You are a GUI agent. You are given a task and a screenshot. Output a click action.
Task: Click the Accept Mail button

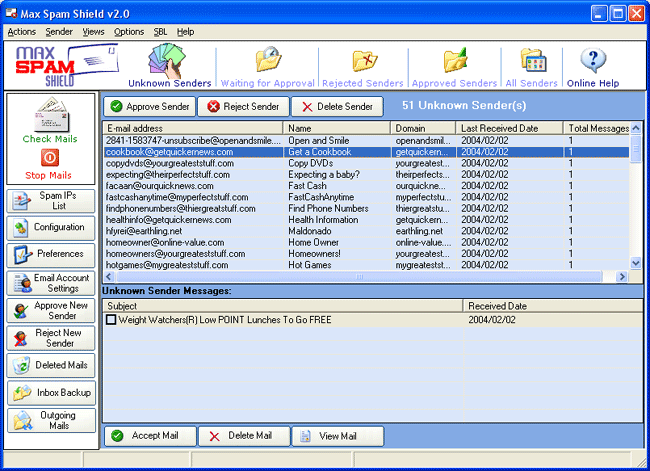pos(150,436)
